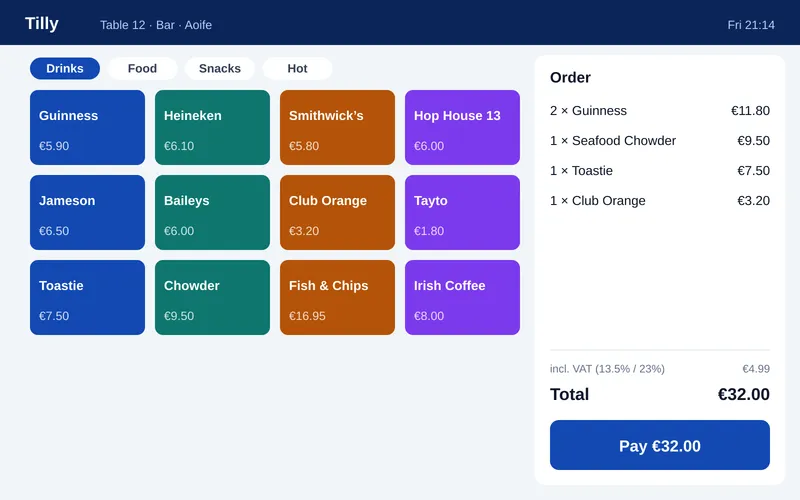This screenshot has width=800, height=500.
Task: Select the 1 × Club Orange order line
Action: coord(660,201)
